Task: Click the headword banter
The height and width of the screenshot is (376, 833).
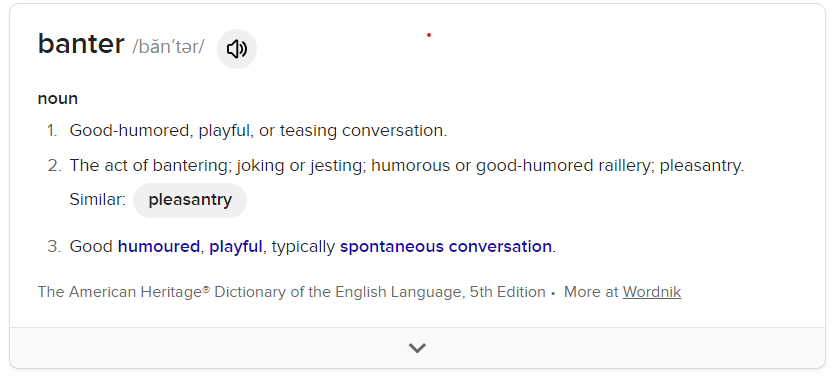Action: tap(81, 44)
